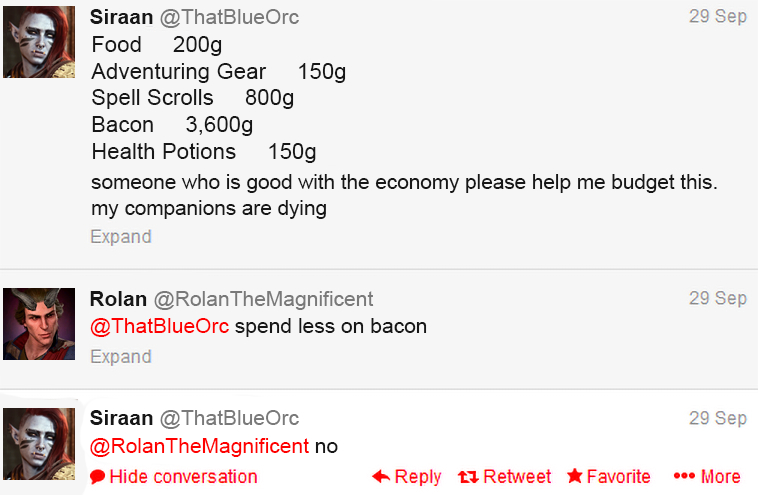Image resolution: width=758 pixels, height=495 pixels.
Task: Open Rolan's profile picture
Action: click(x=39, y=324)
